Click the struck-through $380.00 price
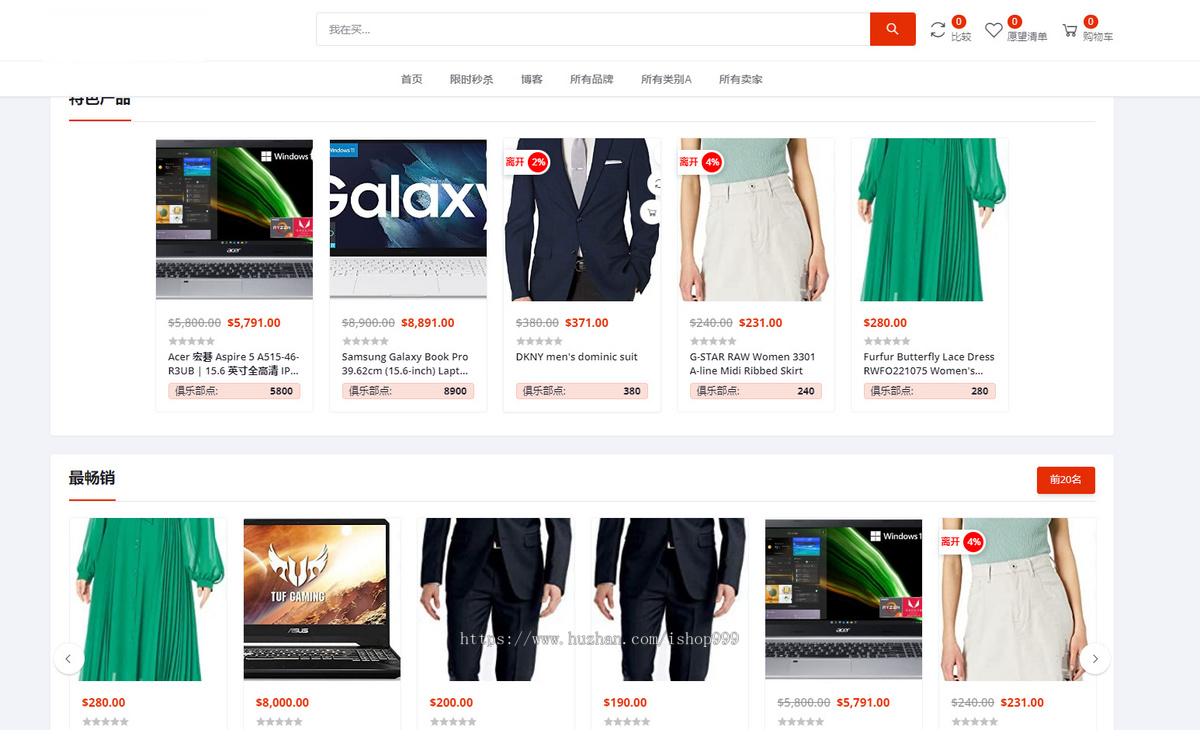The height and width of the screenshot is (730, 1200). point(537,323)
